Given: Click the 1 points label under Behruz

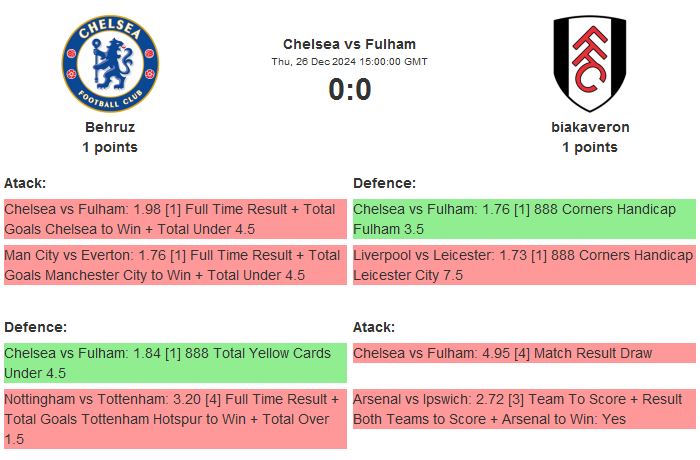Looking at the screenshot, I should coord(110,147).
